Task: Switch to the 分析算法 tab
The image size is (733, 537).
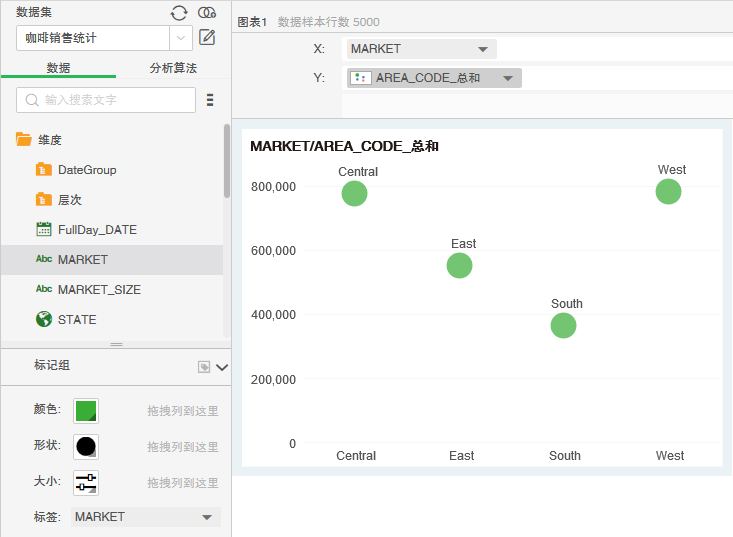Action: tap(173, 68)
